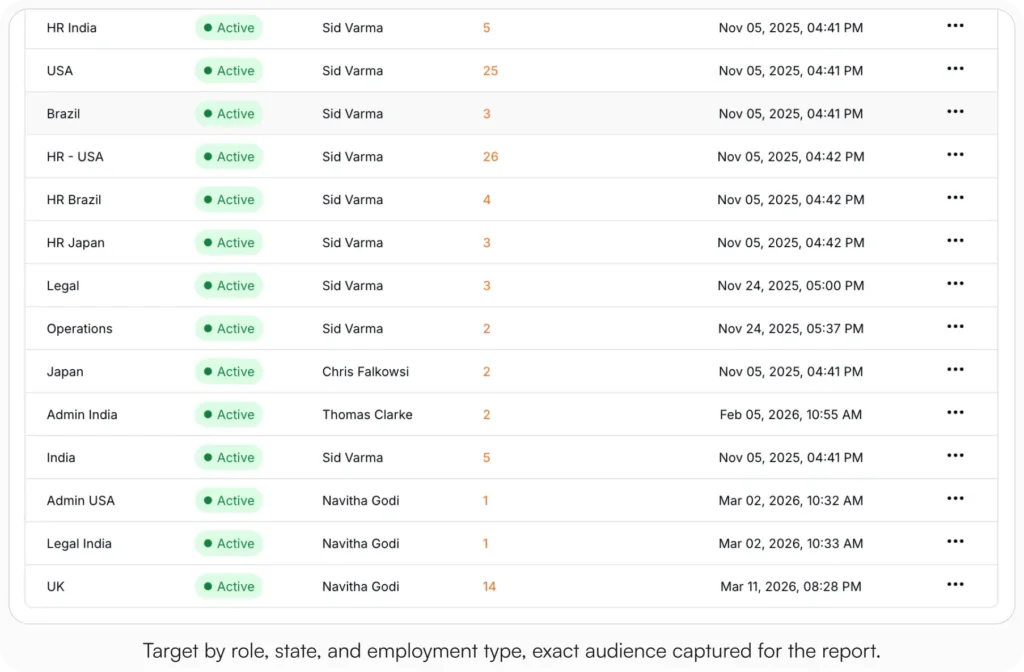Screen dimensions: 1024x672
Task: Open the three-dot menu for Legal India
Action: (x=955, y=541)
